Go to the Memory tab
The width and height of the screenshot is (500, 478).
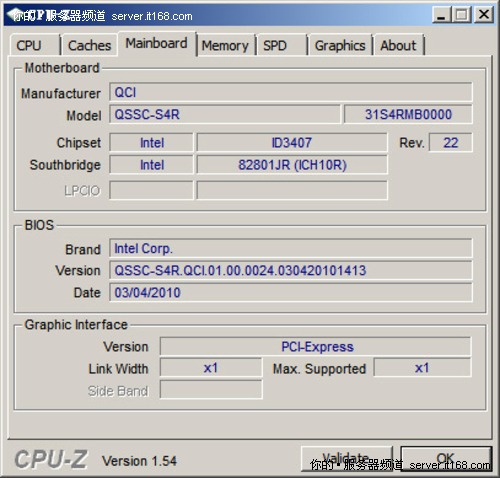pyautogui.click(x=225, y=45)
